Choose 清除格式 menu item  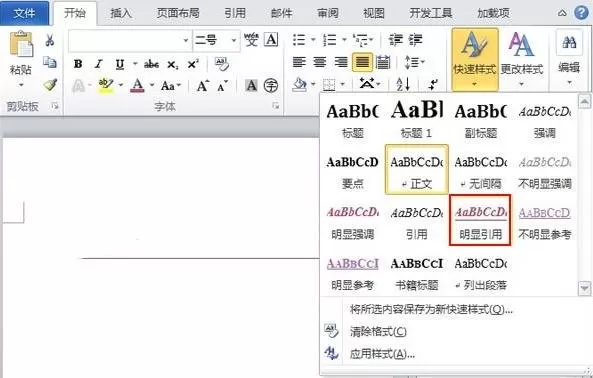coord(378,332)
